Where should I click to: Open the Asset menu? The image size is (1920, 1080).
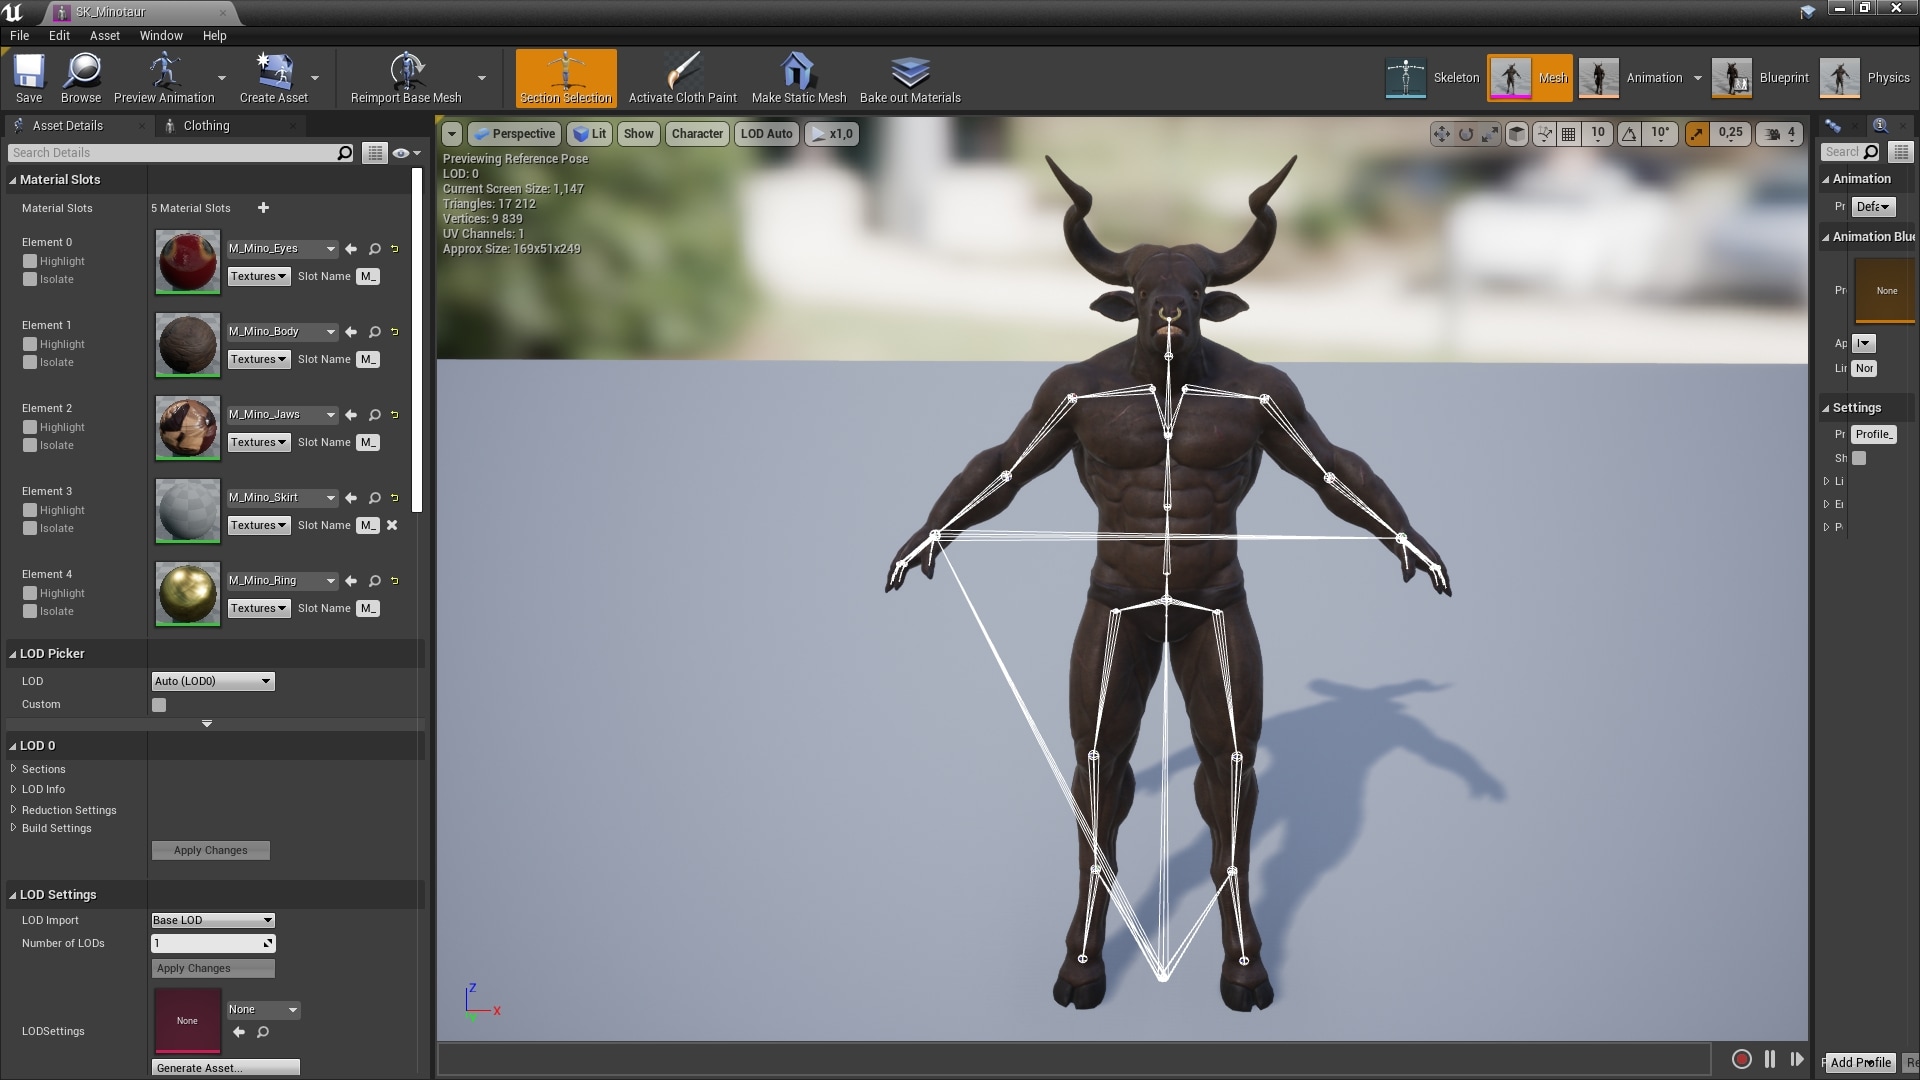104,35
